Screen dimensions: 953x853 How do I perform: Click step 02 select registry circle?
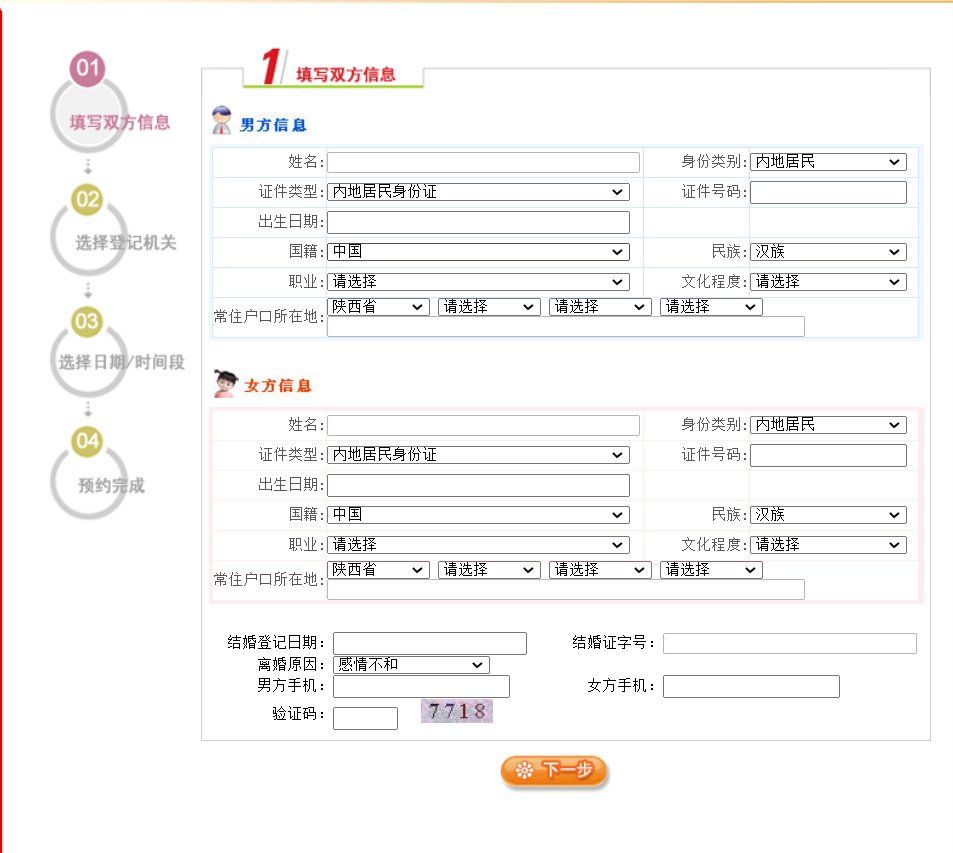tap(87, 198)
